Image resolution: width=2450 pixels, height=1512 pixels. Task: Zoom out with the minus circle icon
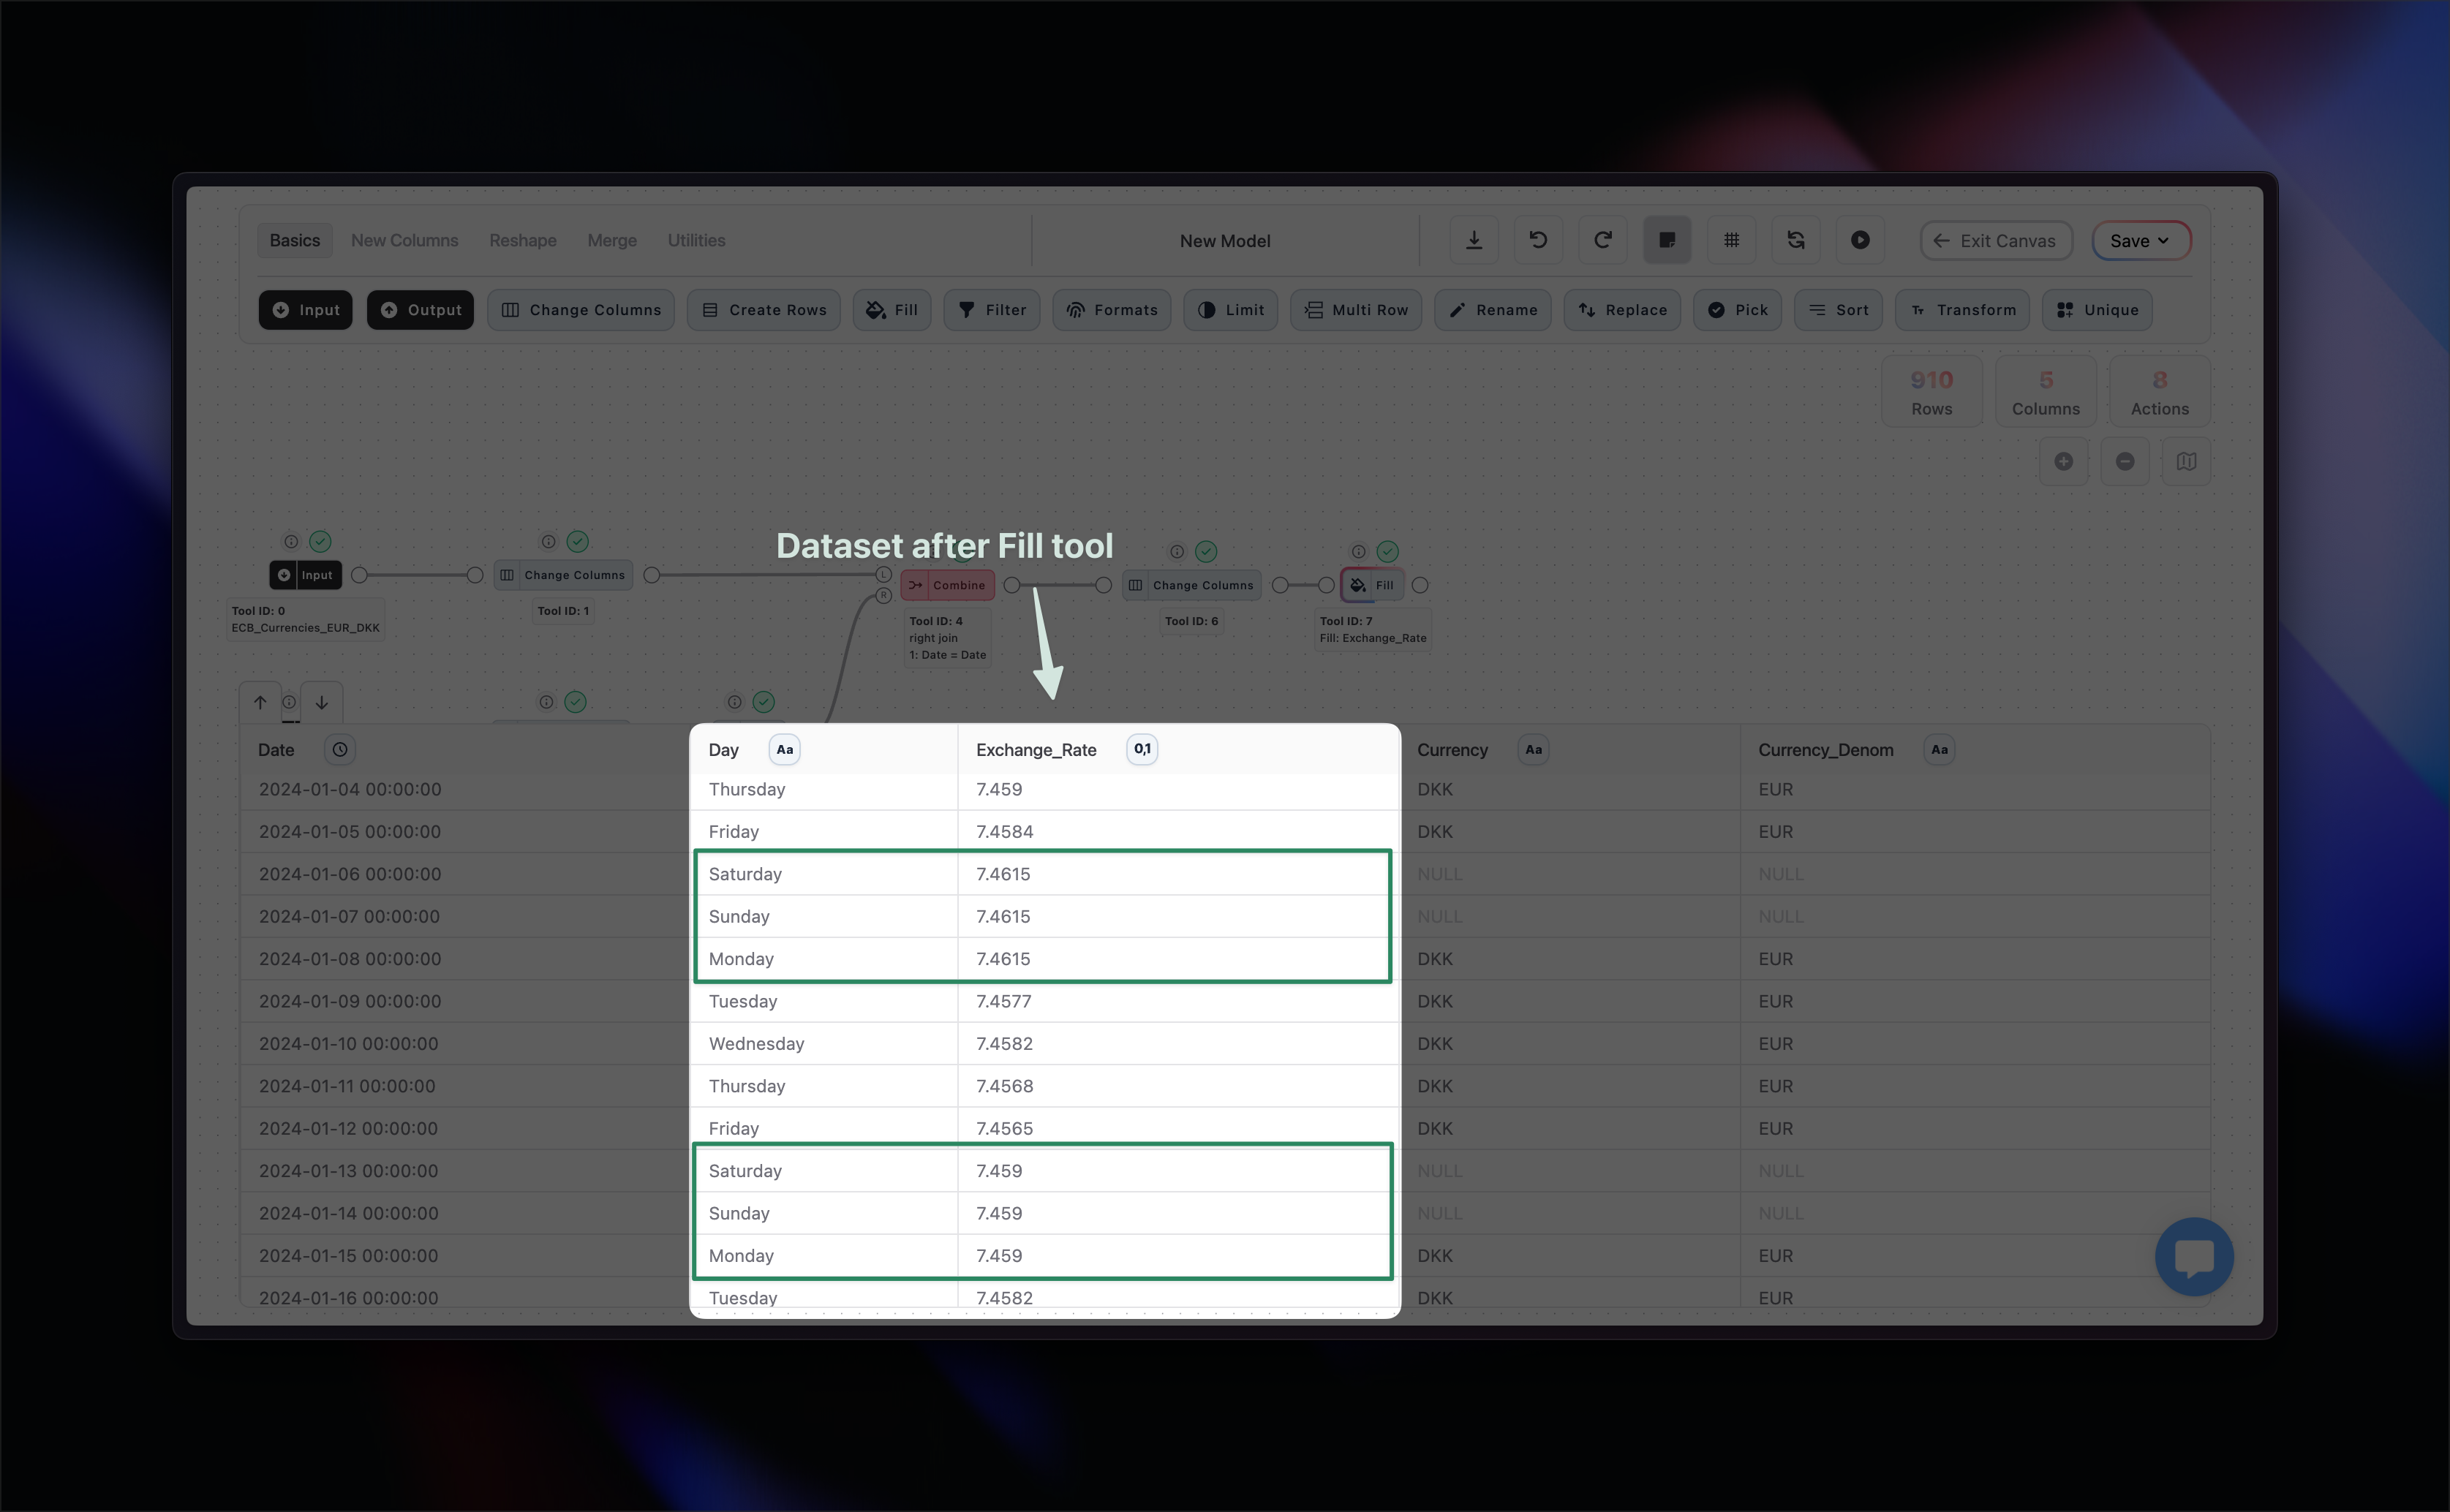tap(2125, 461)
